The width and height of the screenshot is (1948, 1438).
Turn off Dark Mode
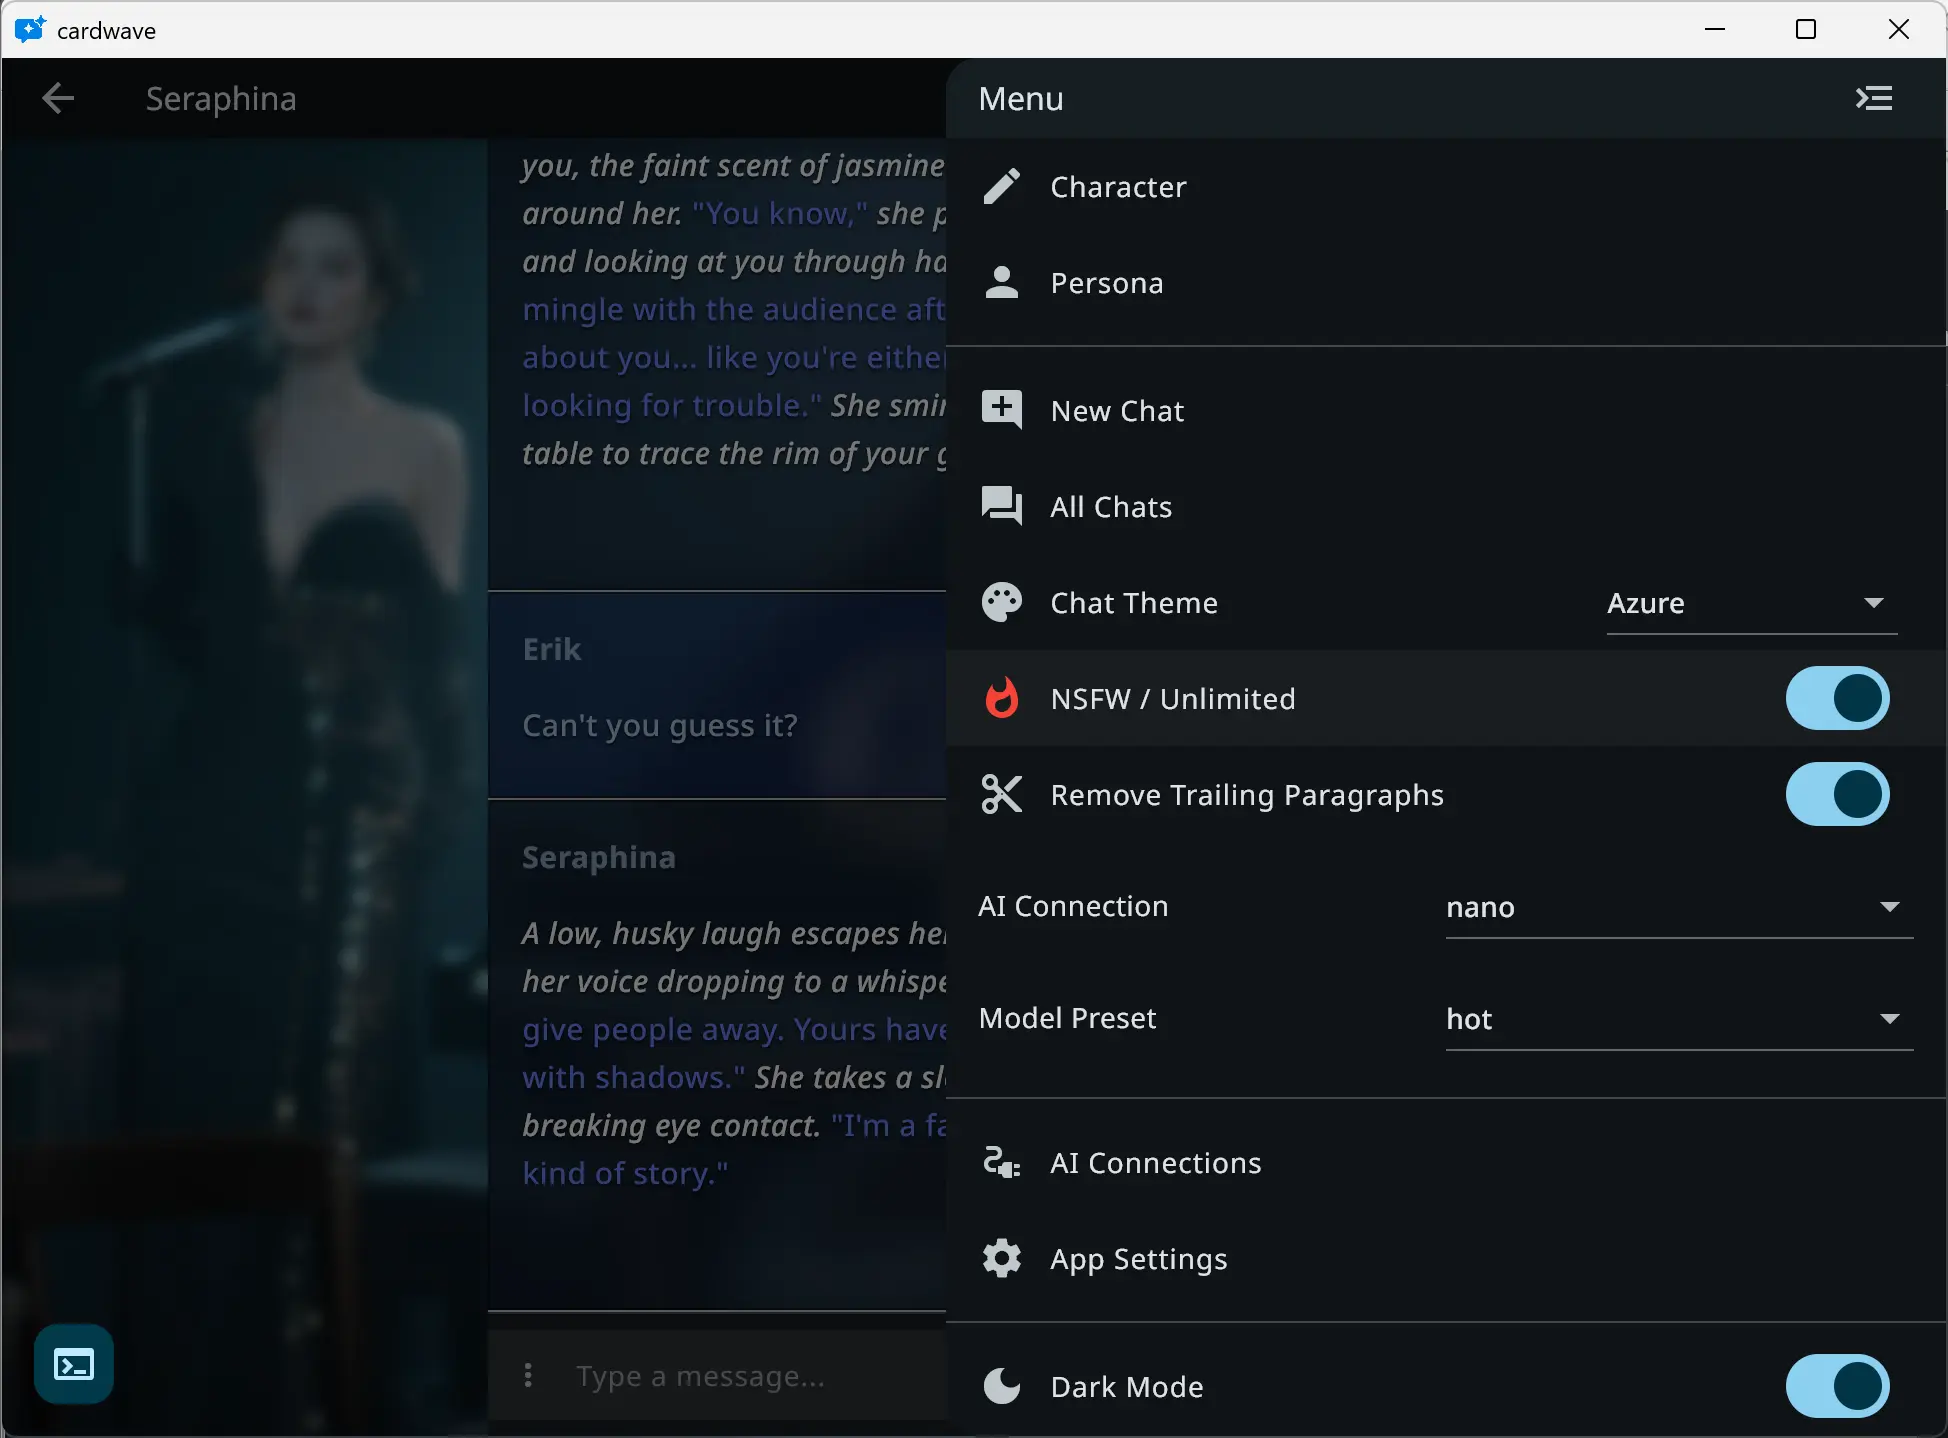(1835, 1386)
